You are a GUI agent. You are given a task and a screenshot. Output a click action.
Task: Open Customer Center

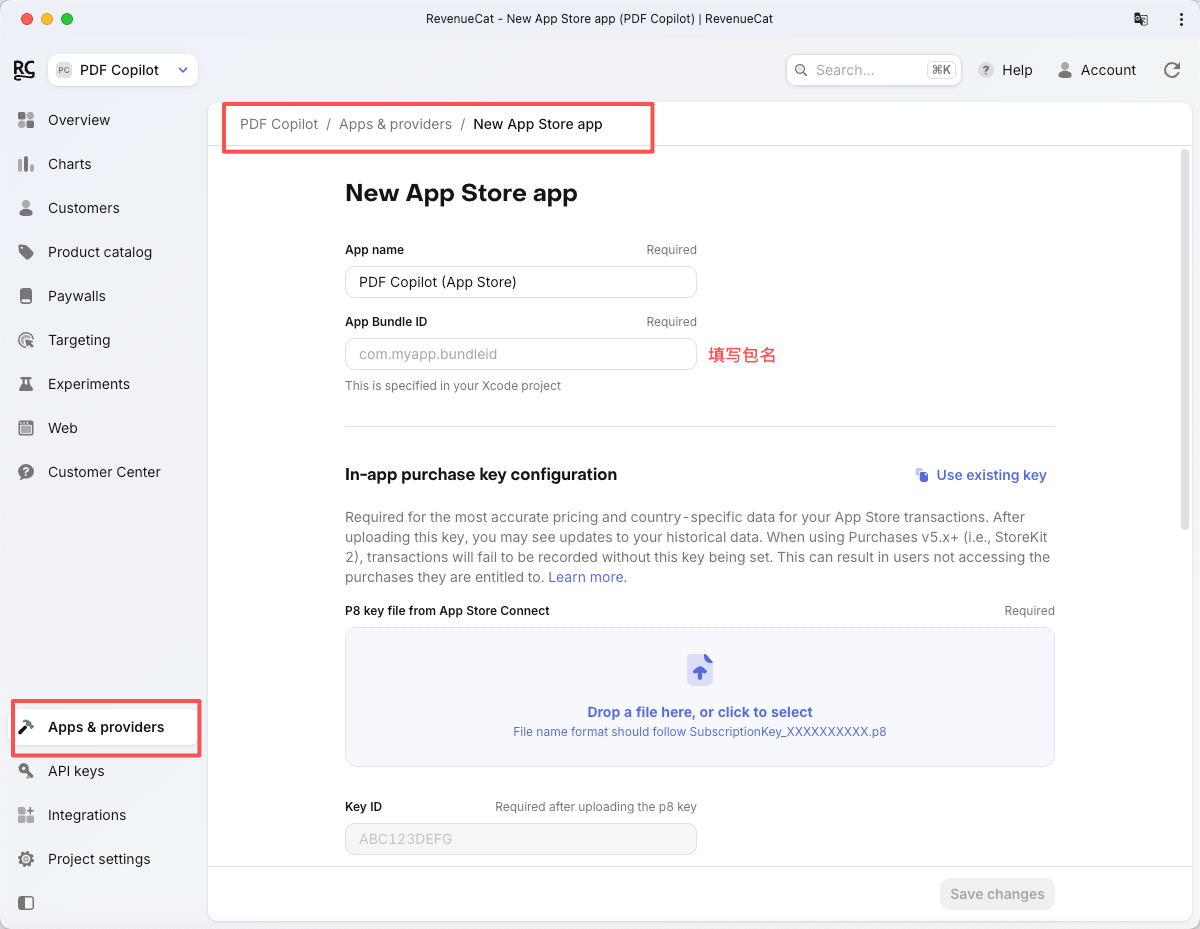[104, 472]
